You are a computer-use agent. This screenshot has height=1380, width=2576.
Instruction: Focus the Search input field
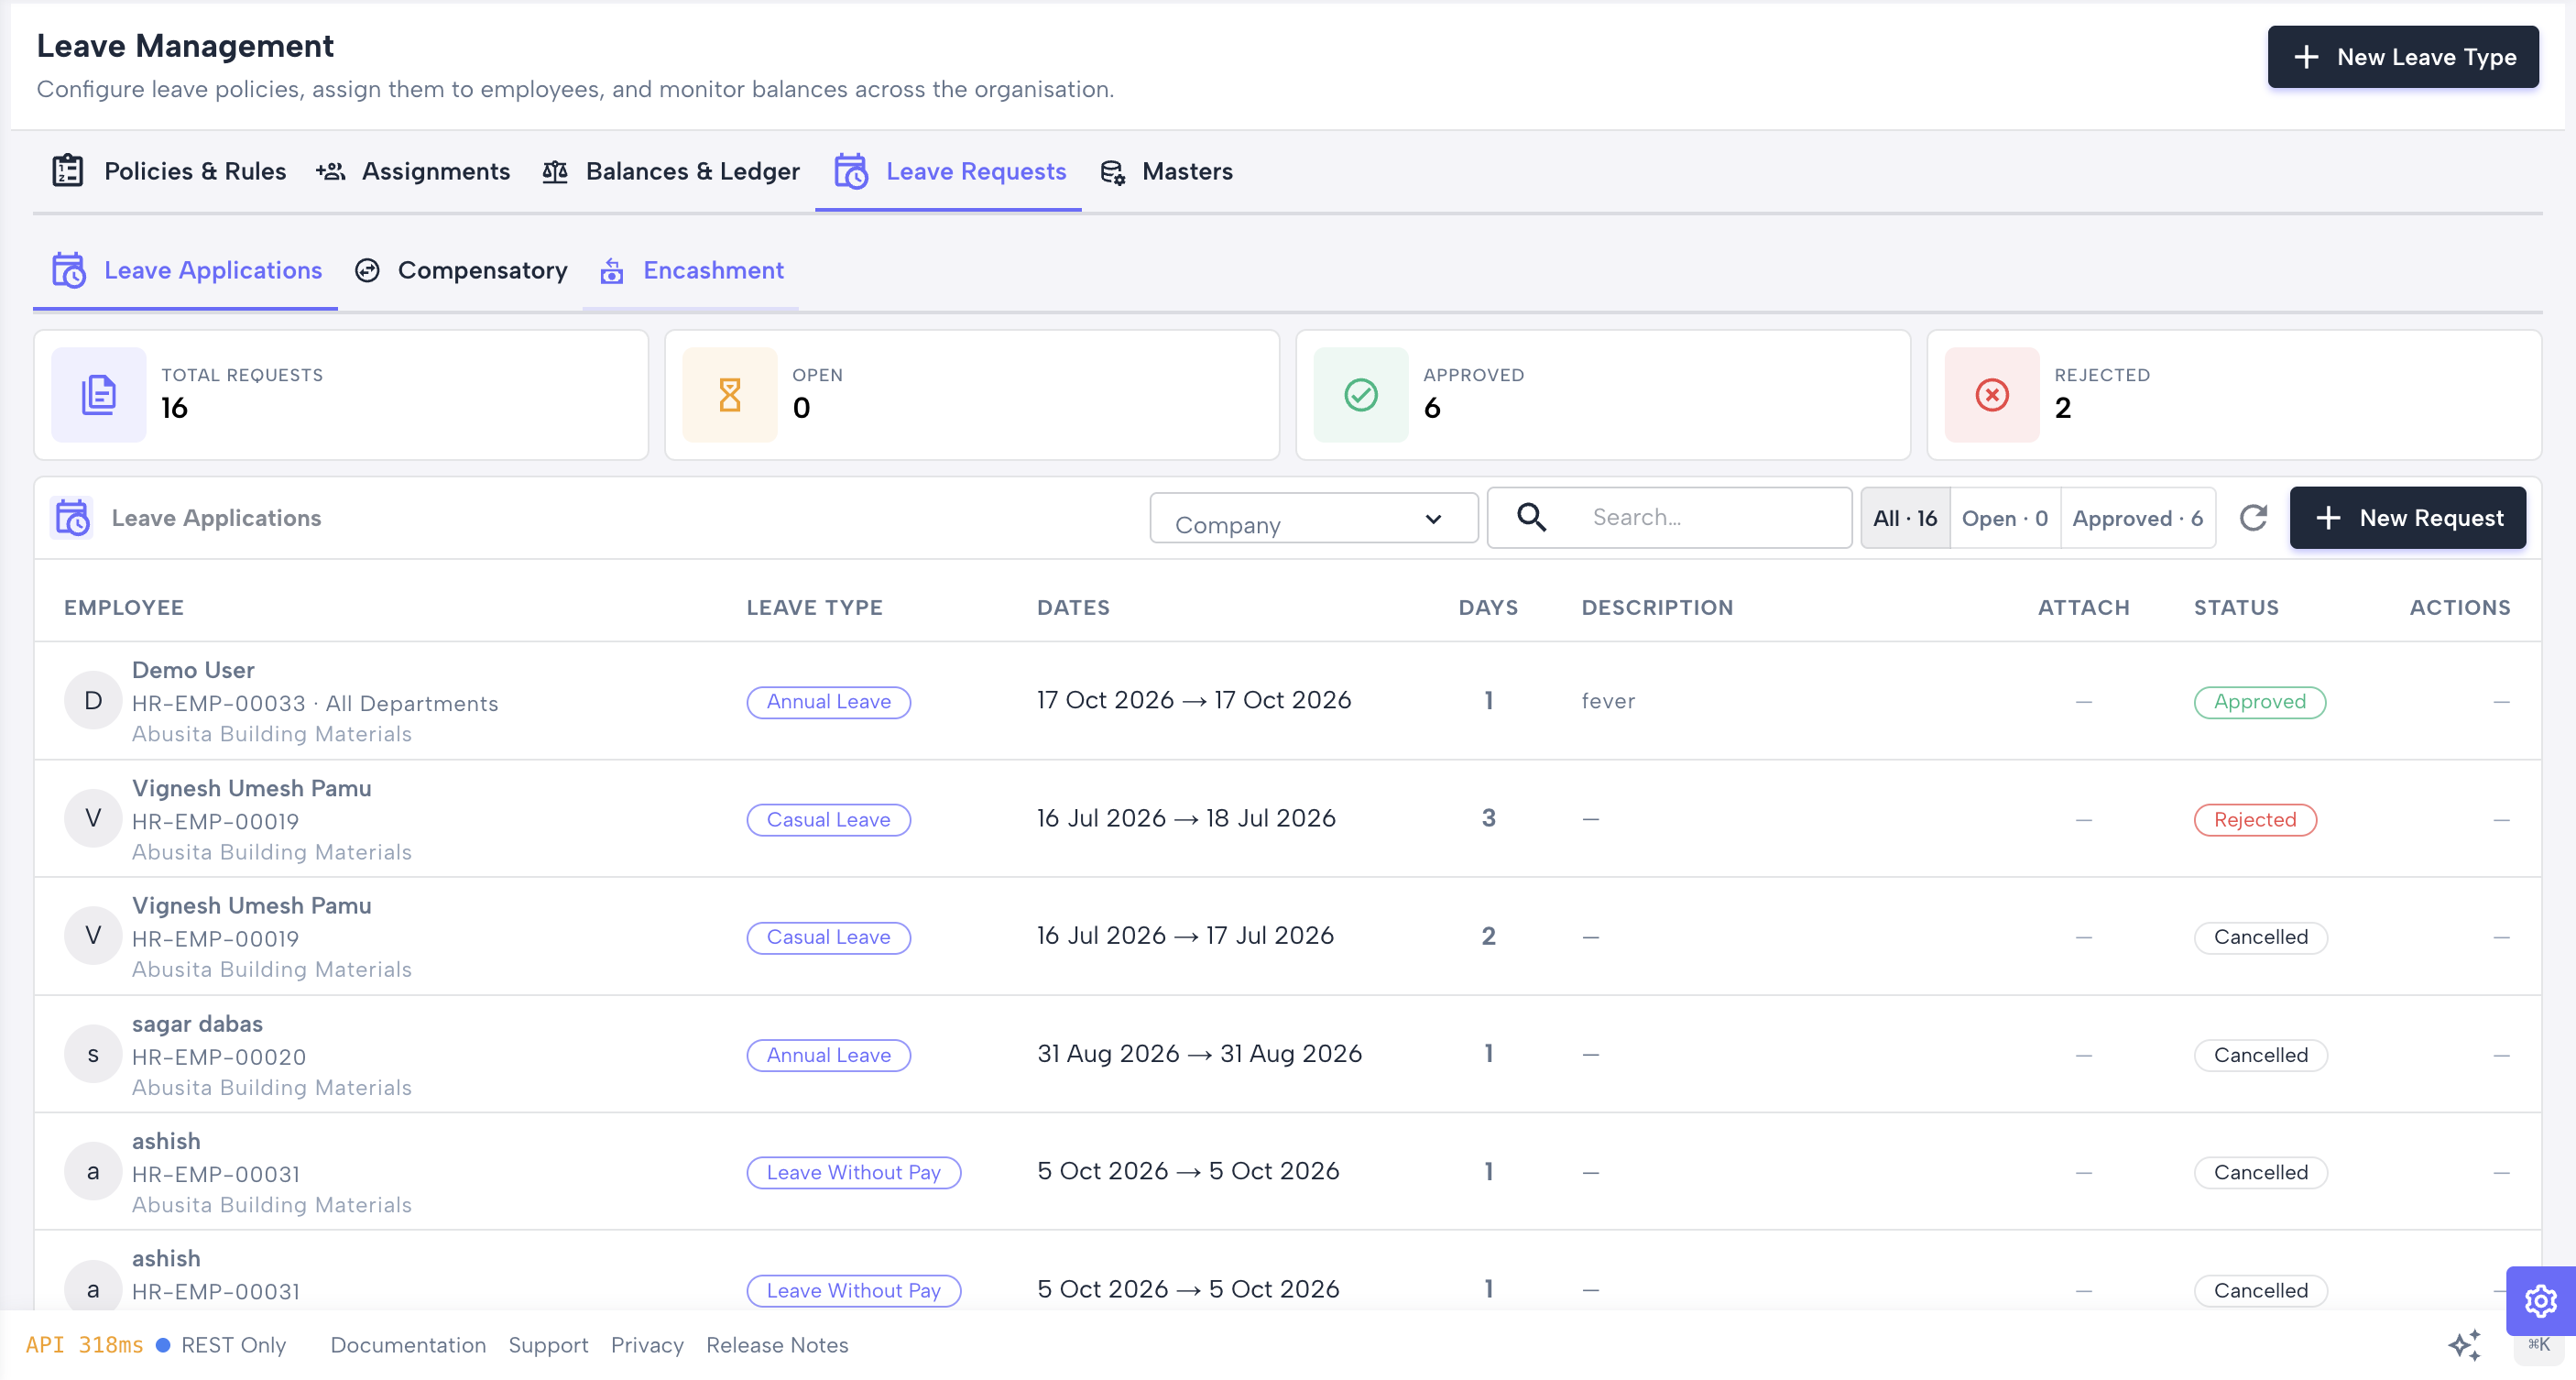[x=1669, y=518]
